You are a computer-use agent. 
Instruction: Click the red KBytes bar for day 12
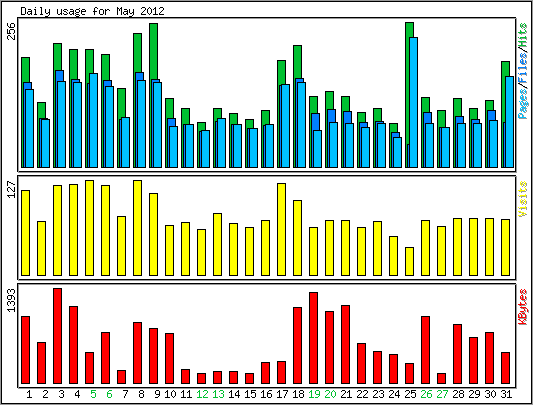coord(202,378)
